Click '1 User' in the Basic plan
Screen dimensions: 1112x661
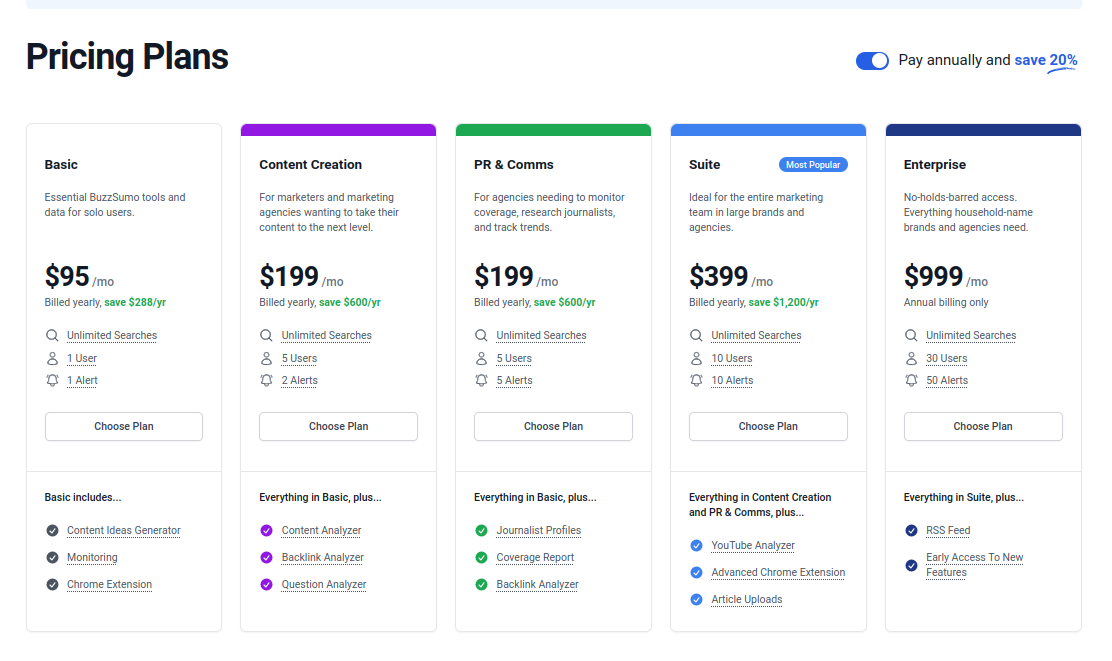click(x=82, y=358)
